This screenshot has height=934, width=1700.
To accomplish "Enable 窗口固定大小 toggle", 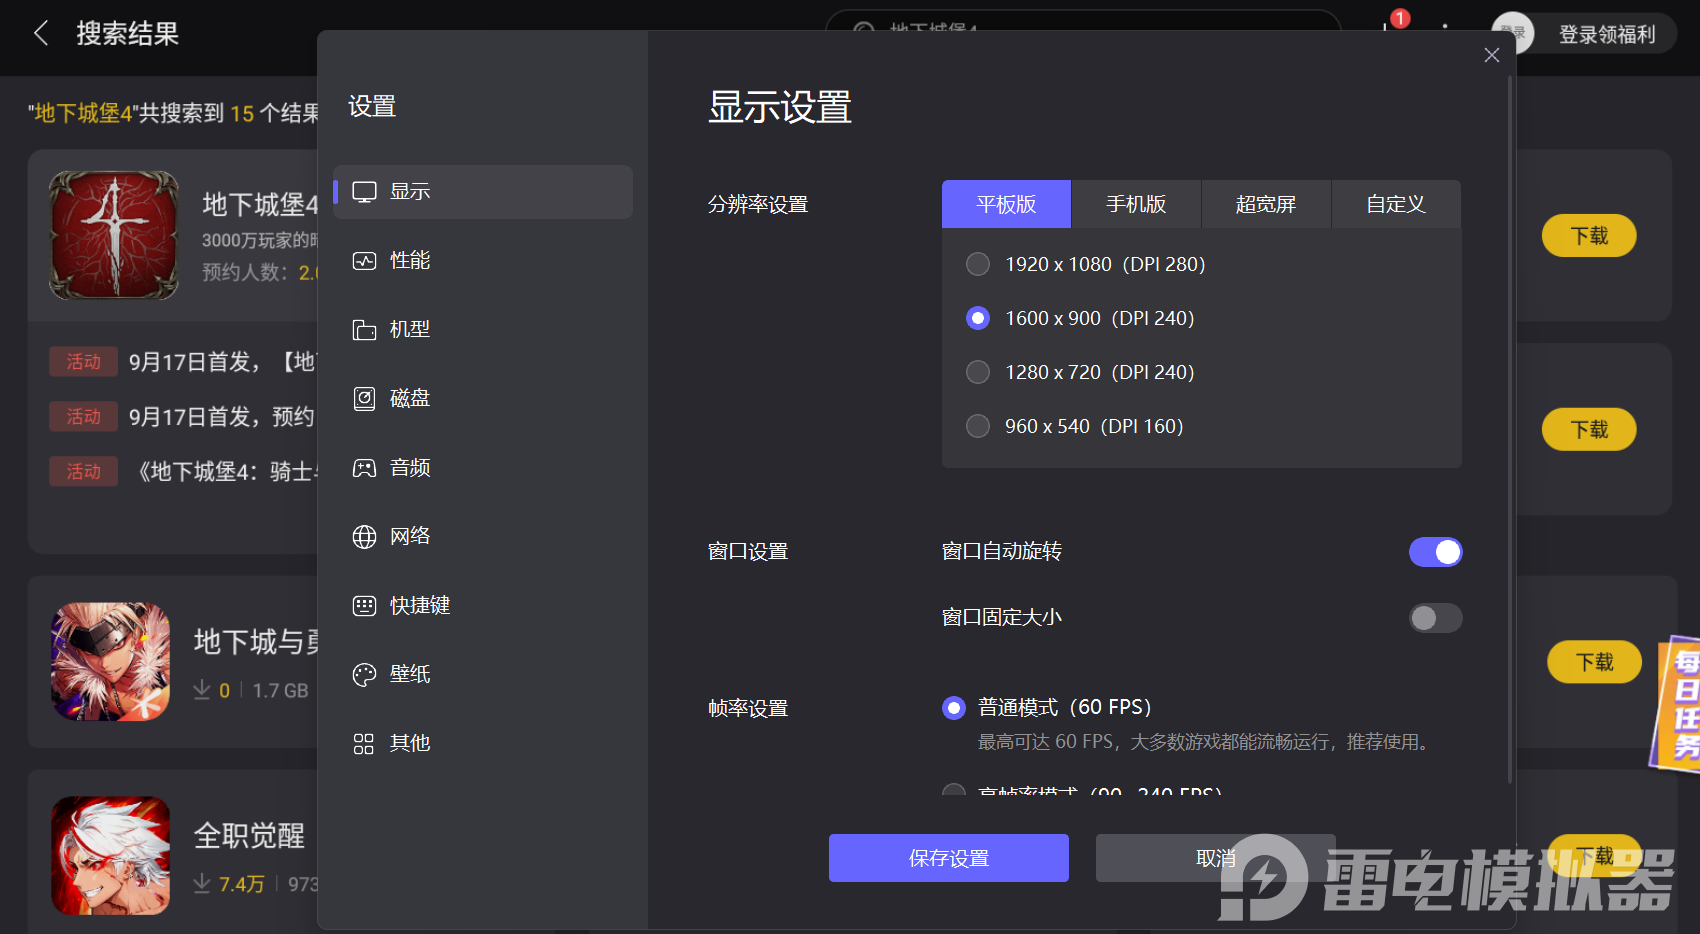I will (1435, 618).
